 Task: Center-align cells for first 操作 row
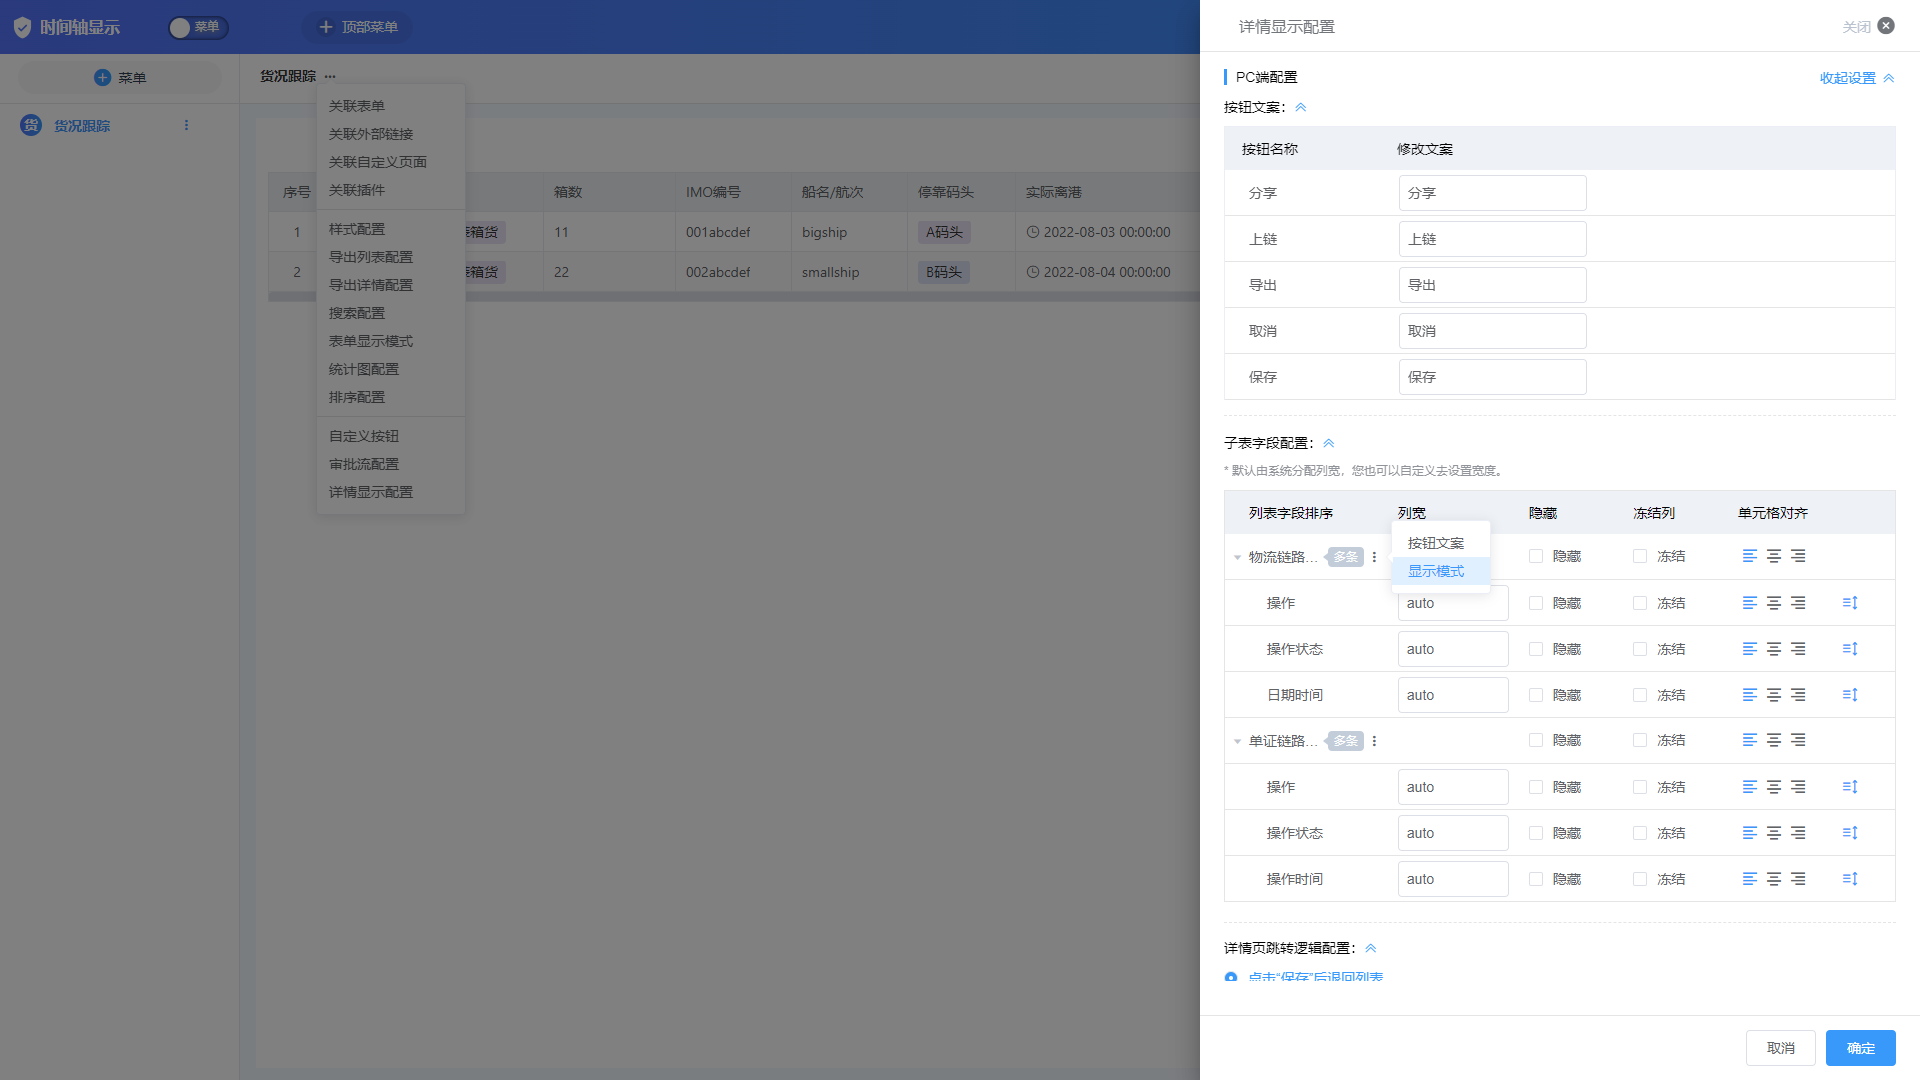[1773, 603]
